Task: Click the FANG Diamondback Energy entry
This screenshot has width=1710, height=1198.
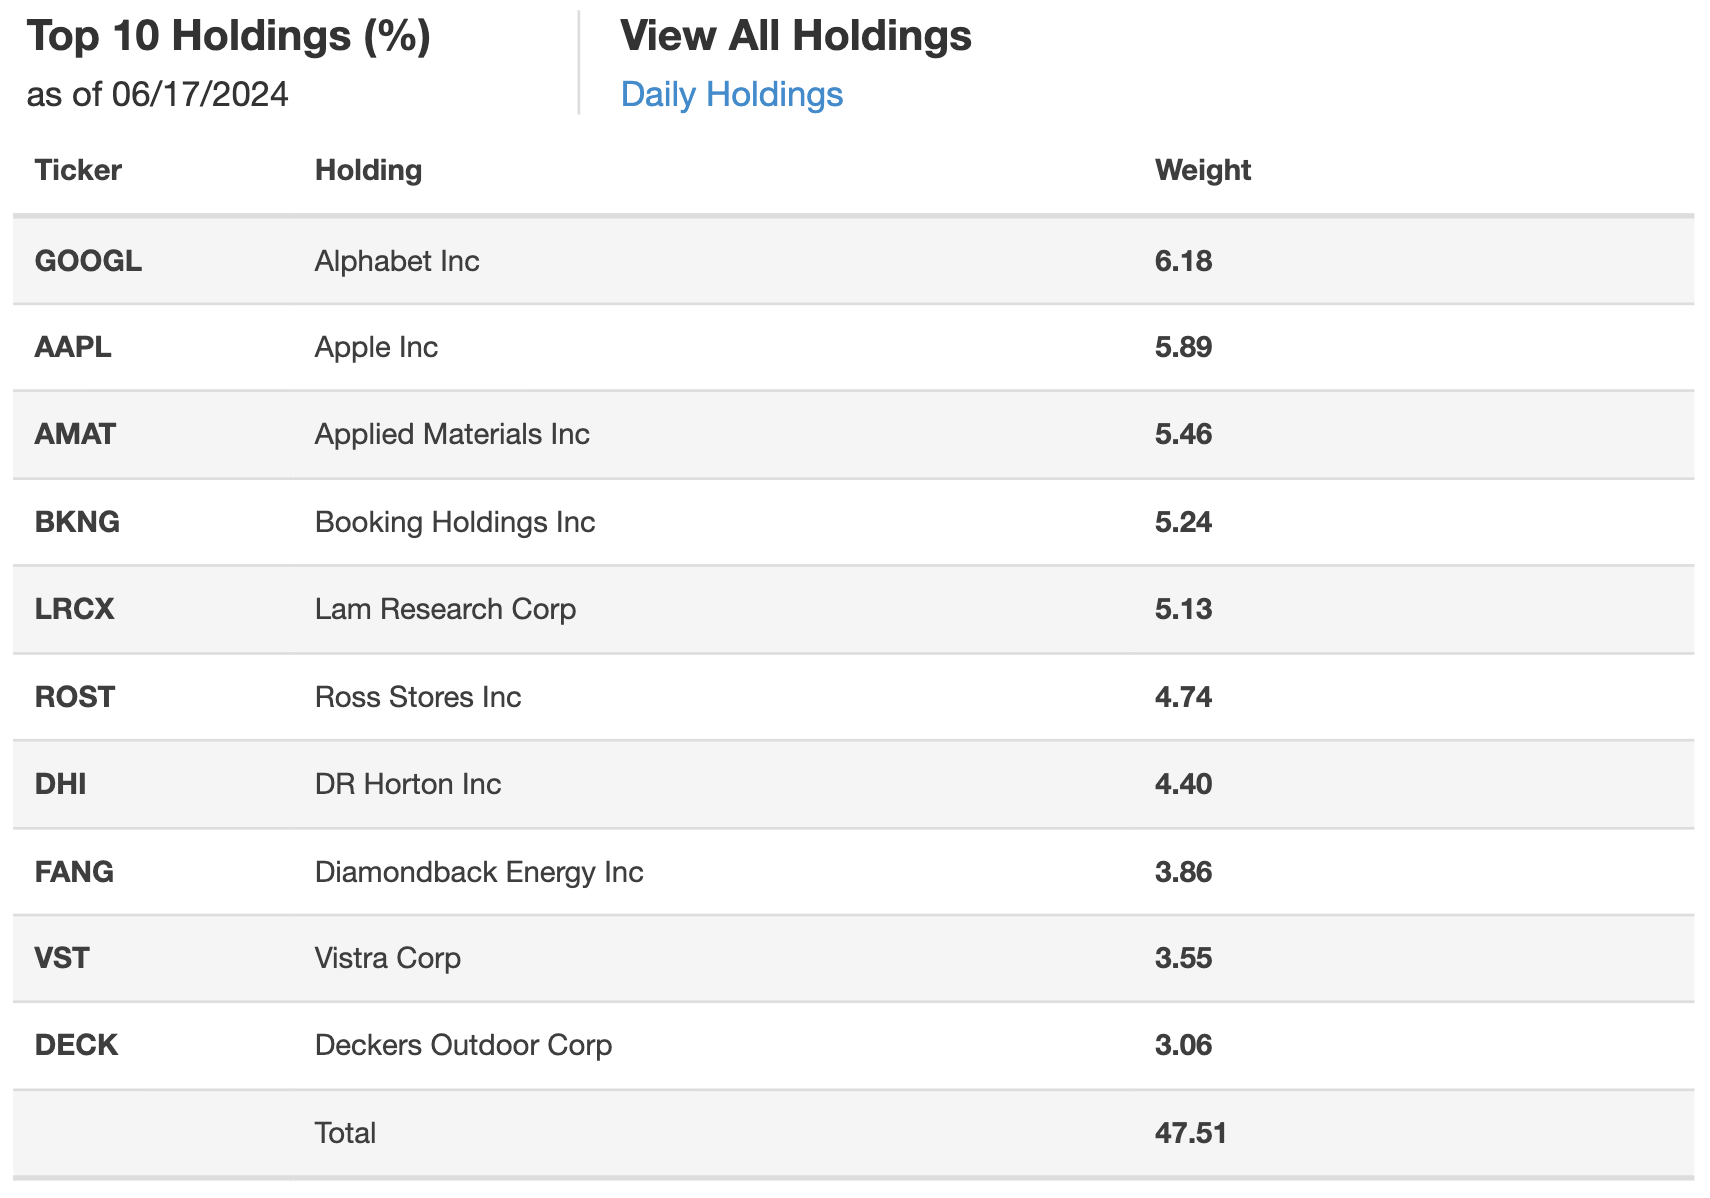Action: point(480,872)
